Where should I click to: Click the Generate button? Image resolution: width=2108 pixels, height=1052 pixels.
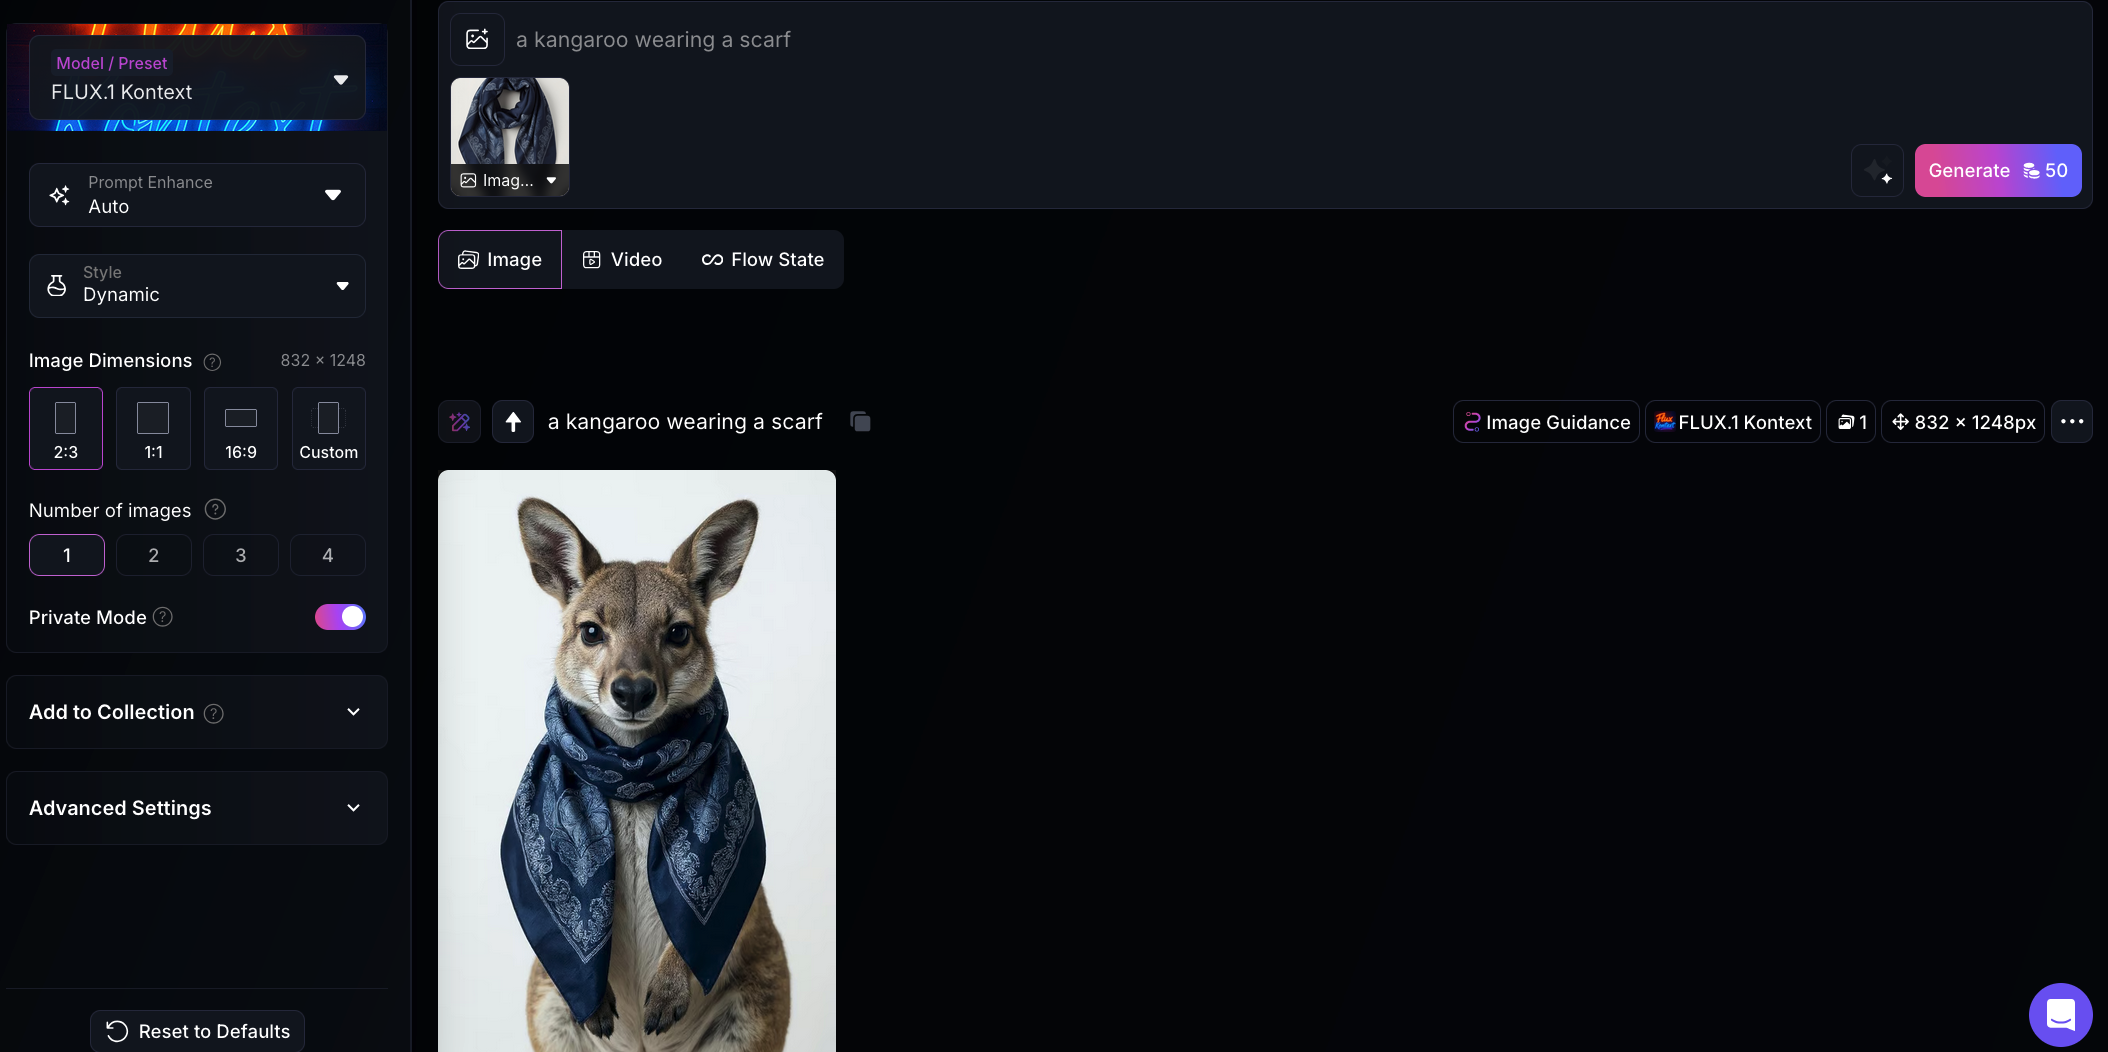pyautogui.click(x=1998, y=171)
